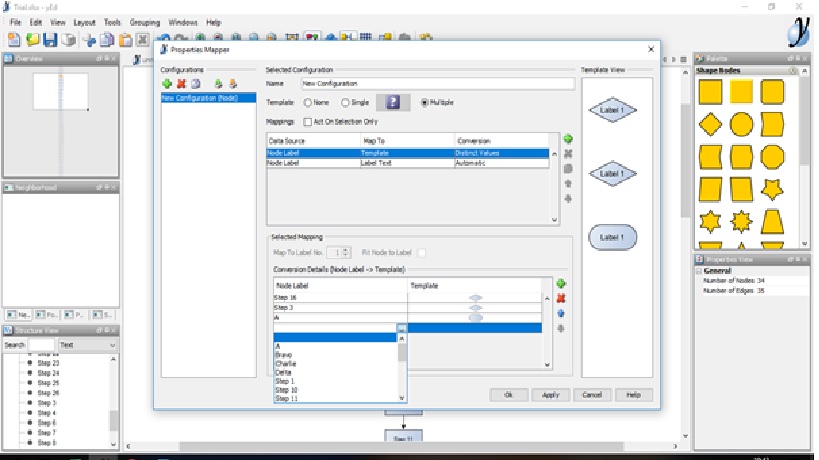Add a new configuration with green plus
The image size is (819, 460).
[167, 84]
